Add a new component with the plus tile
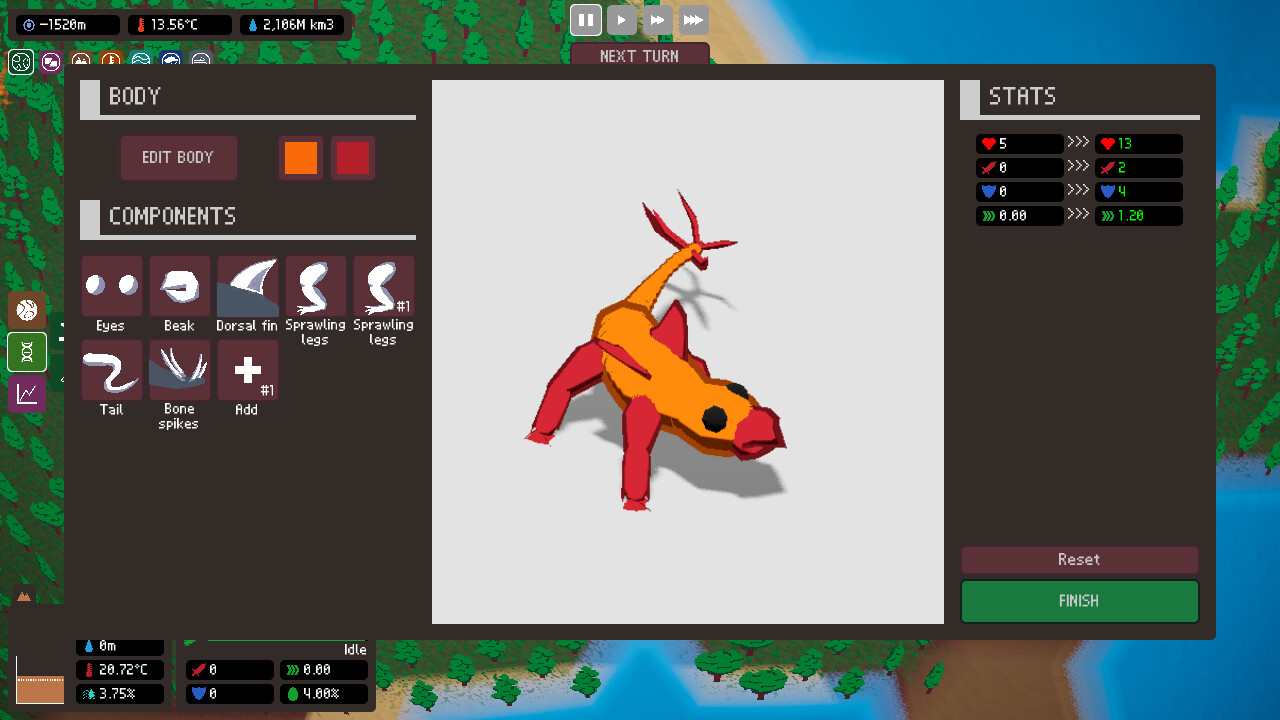 [248, 370]
